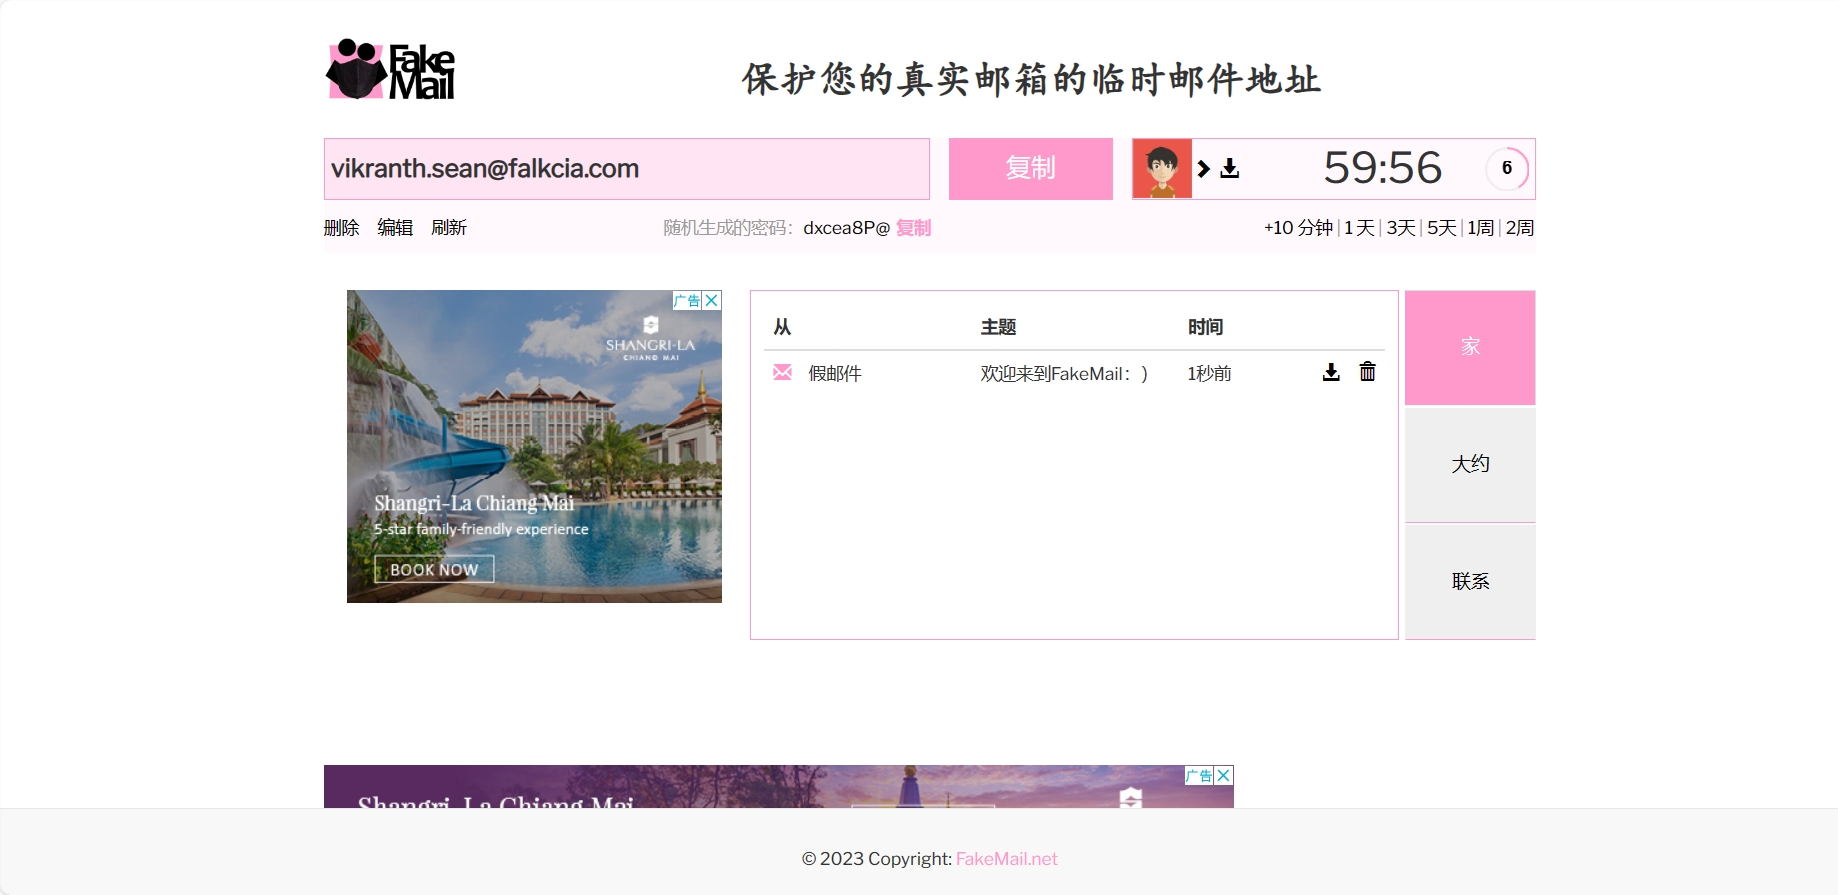
Task: Click the circular refresh counter showing 6
Action: 1507,168
